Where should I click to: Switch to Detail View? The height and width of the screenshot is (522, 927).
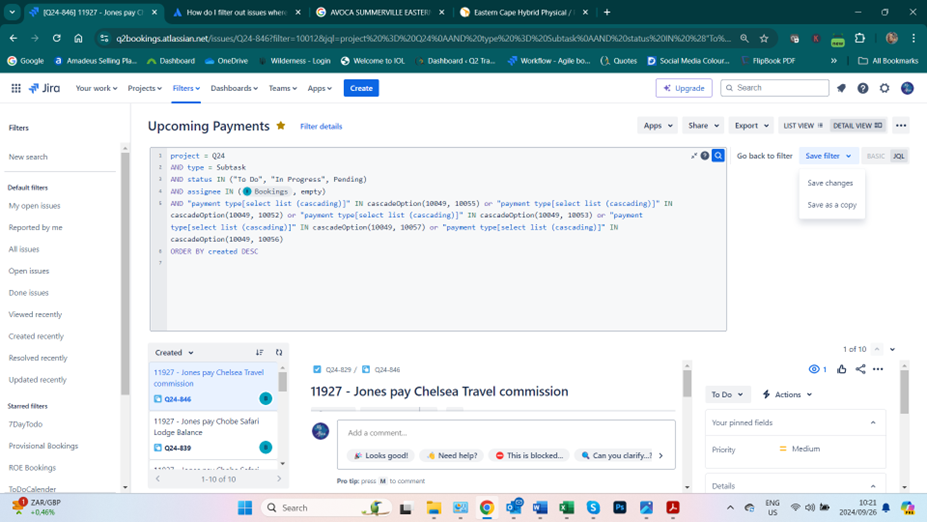(x=857, y=125)
